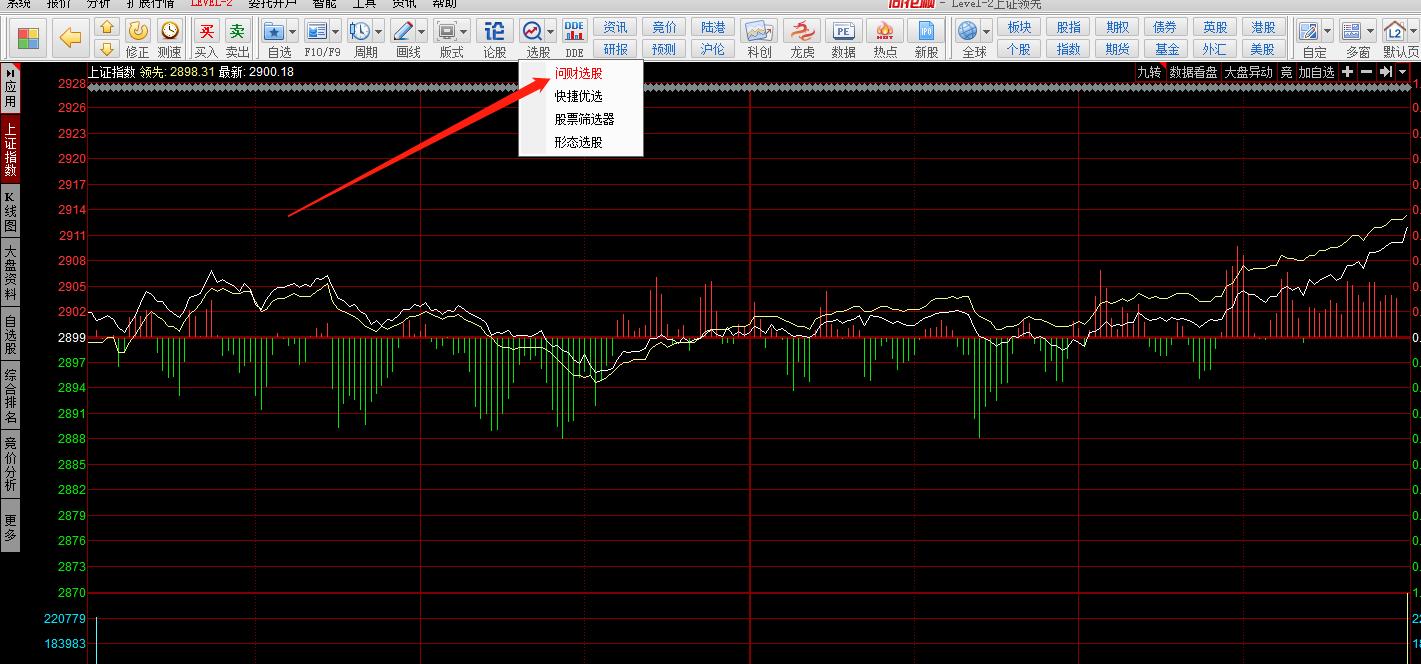Screen dimensions: 1421x664
Task: Select 问财选股 from the dropdown menu
Action: click(x=579, y=73)
